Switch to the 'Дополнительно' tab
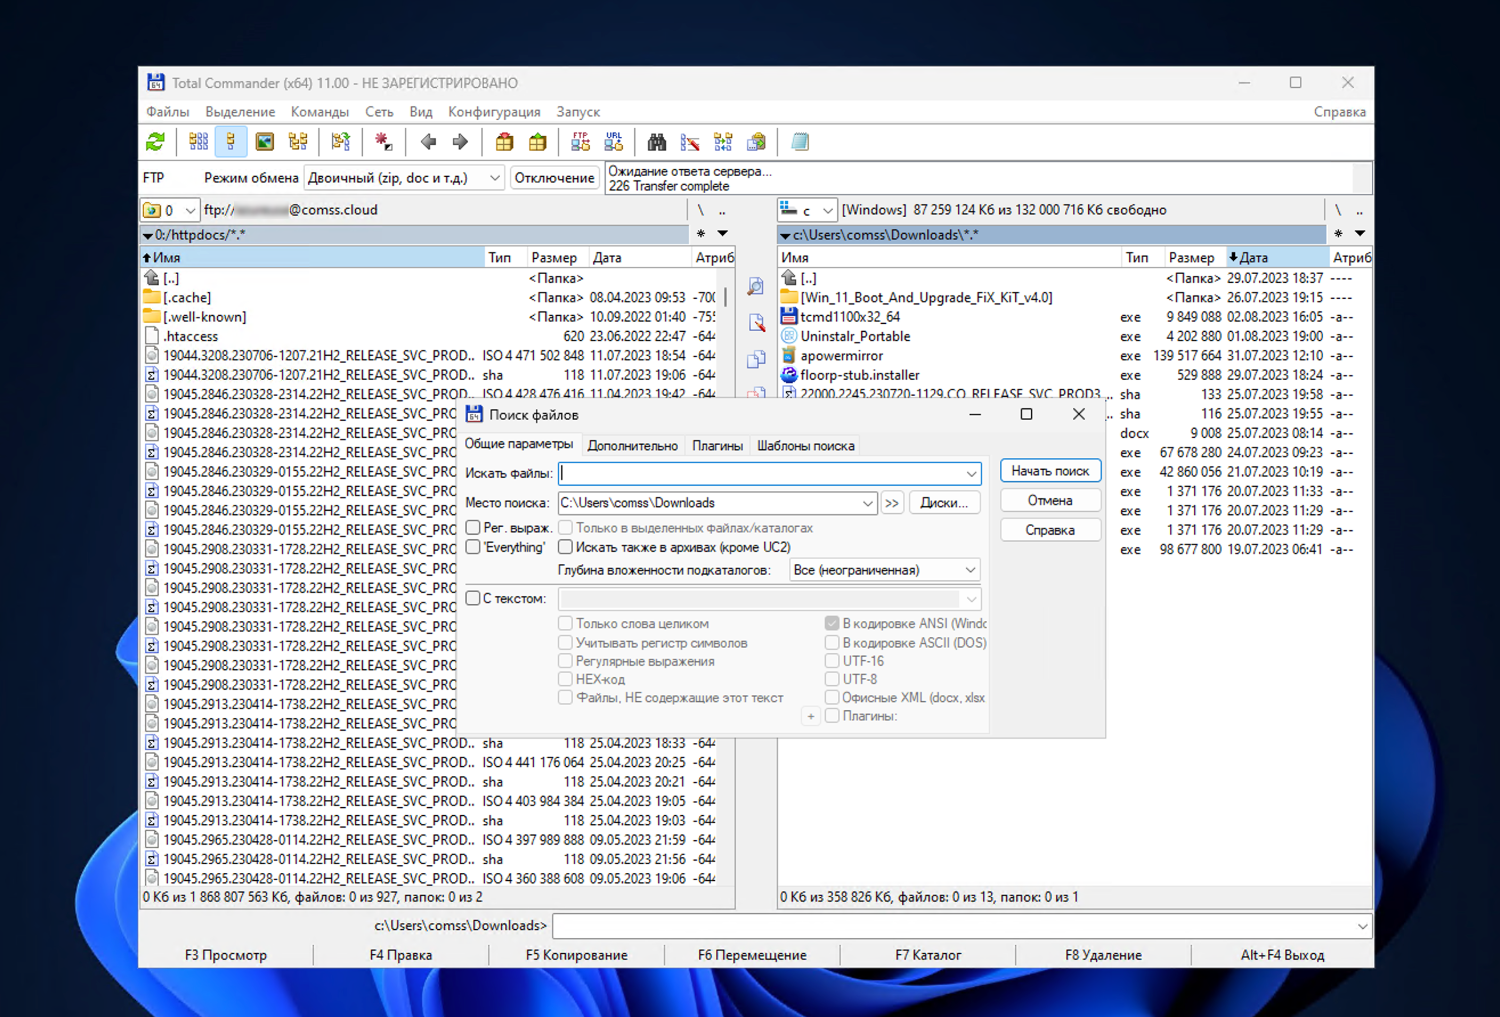This screenshot has width=1500, height=1017. pos(632,446)
